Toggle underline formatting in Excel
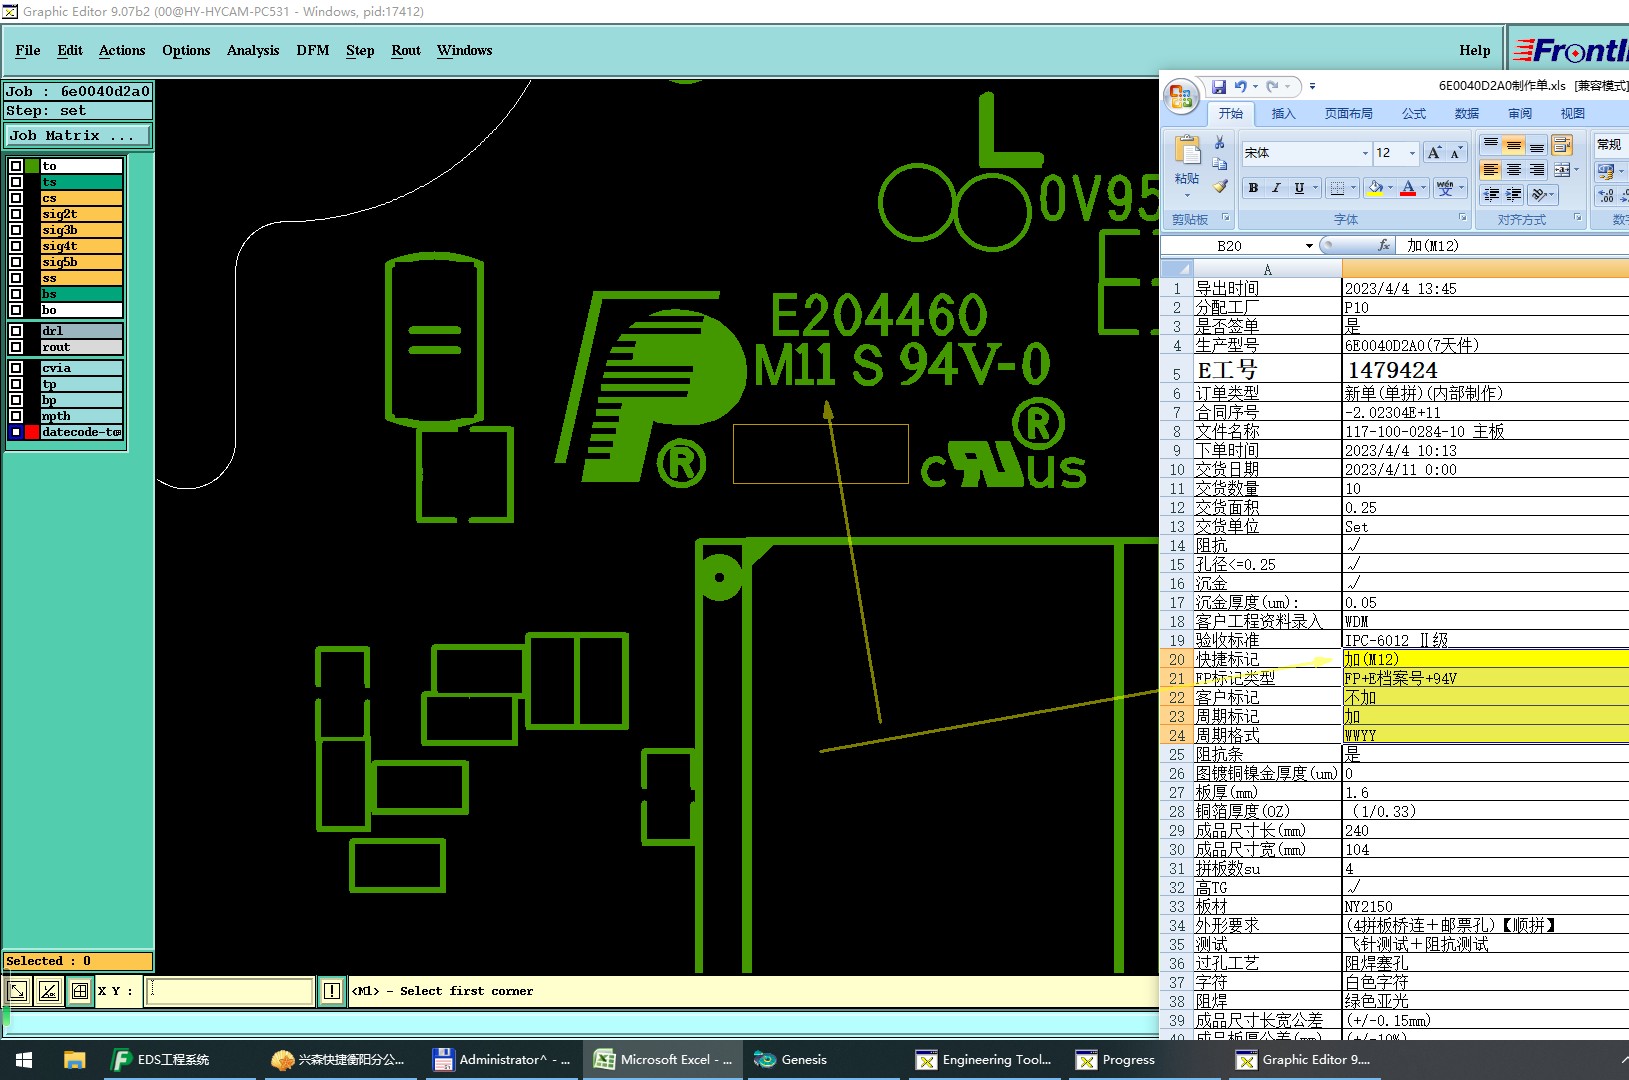The width and height of the screenshot is (1629, 1080). 1299,187
